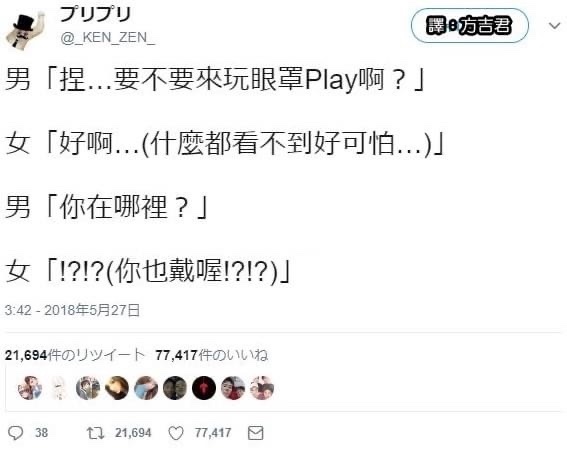Image resolution: width=567 pixels, height=449 pixels.
Task: Click the reply speech bubble icon
Action: click(x=16, y=433)
